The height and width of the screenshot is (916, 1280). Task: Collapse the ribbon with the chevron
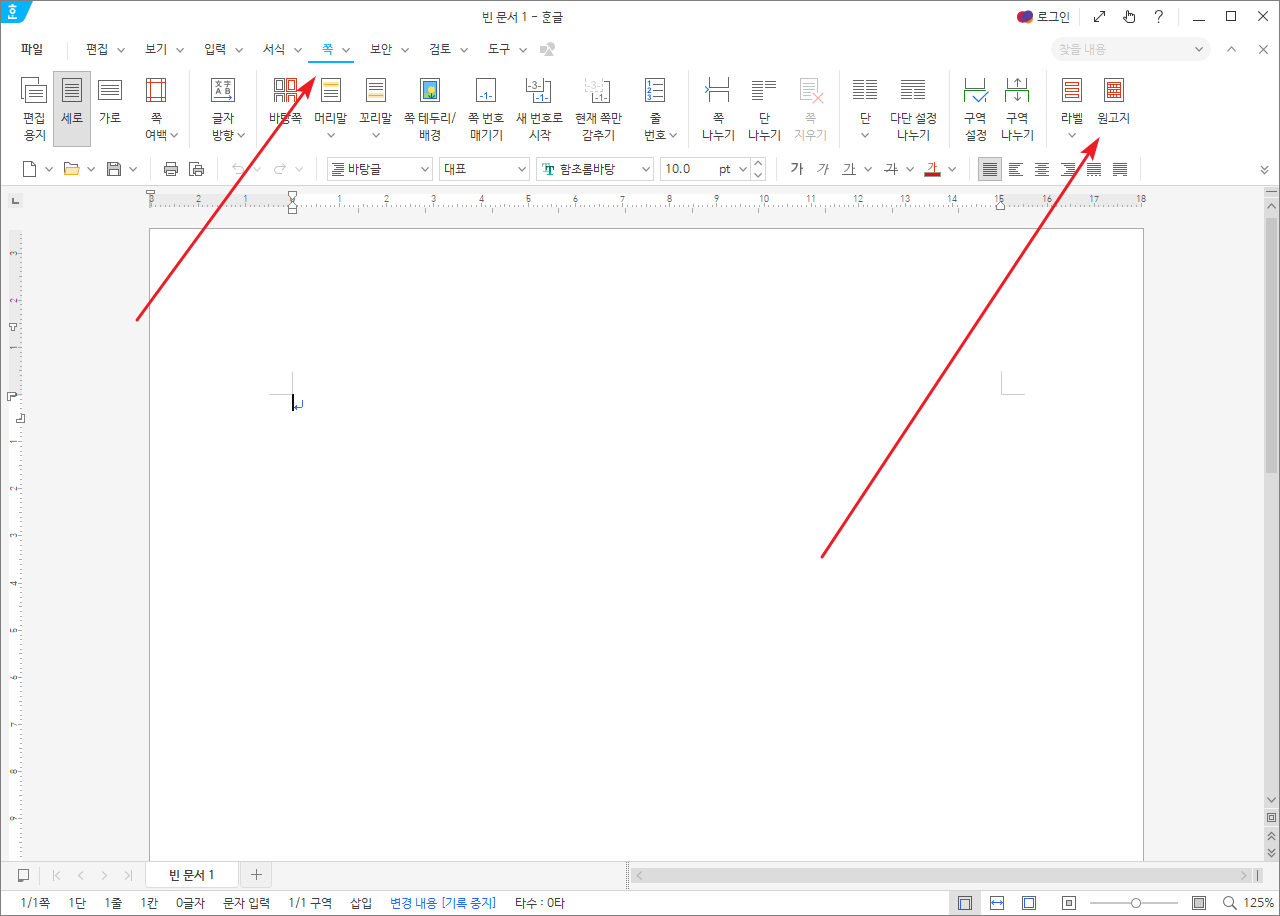[1231, 49]
